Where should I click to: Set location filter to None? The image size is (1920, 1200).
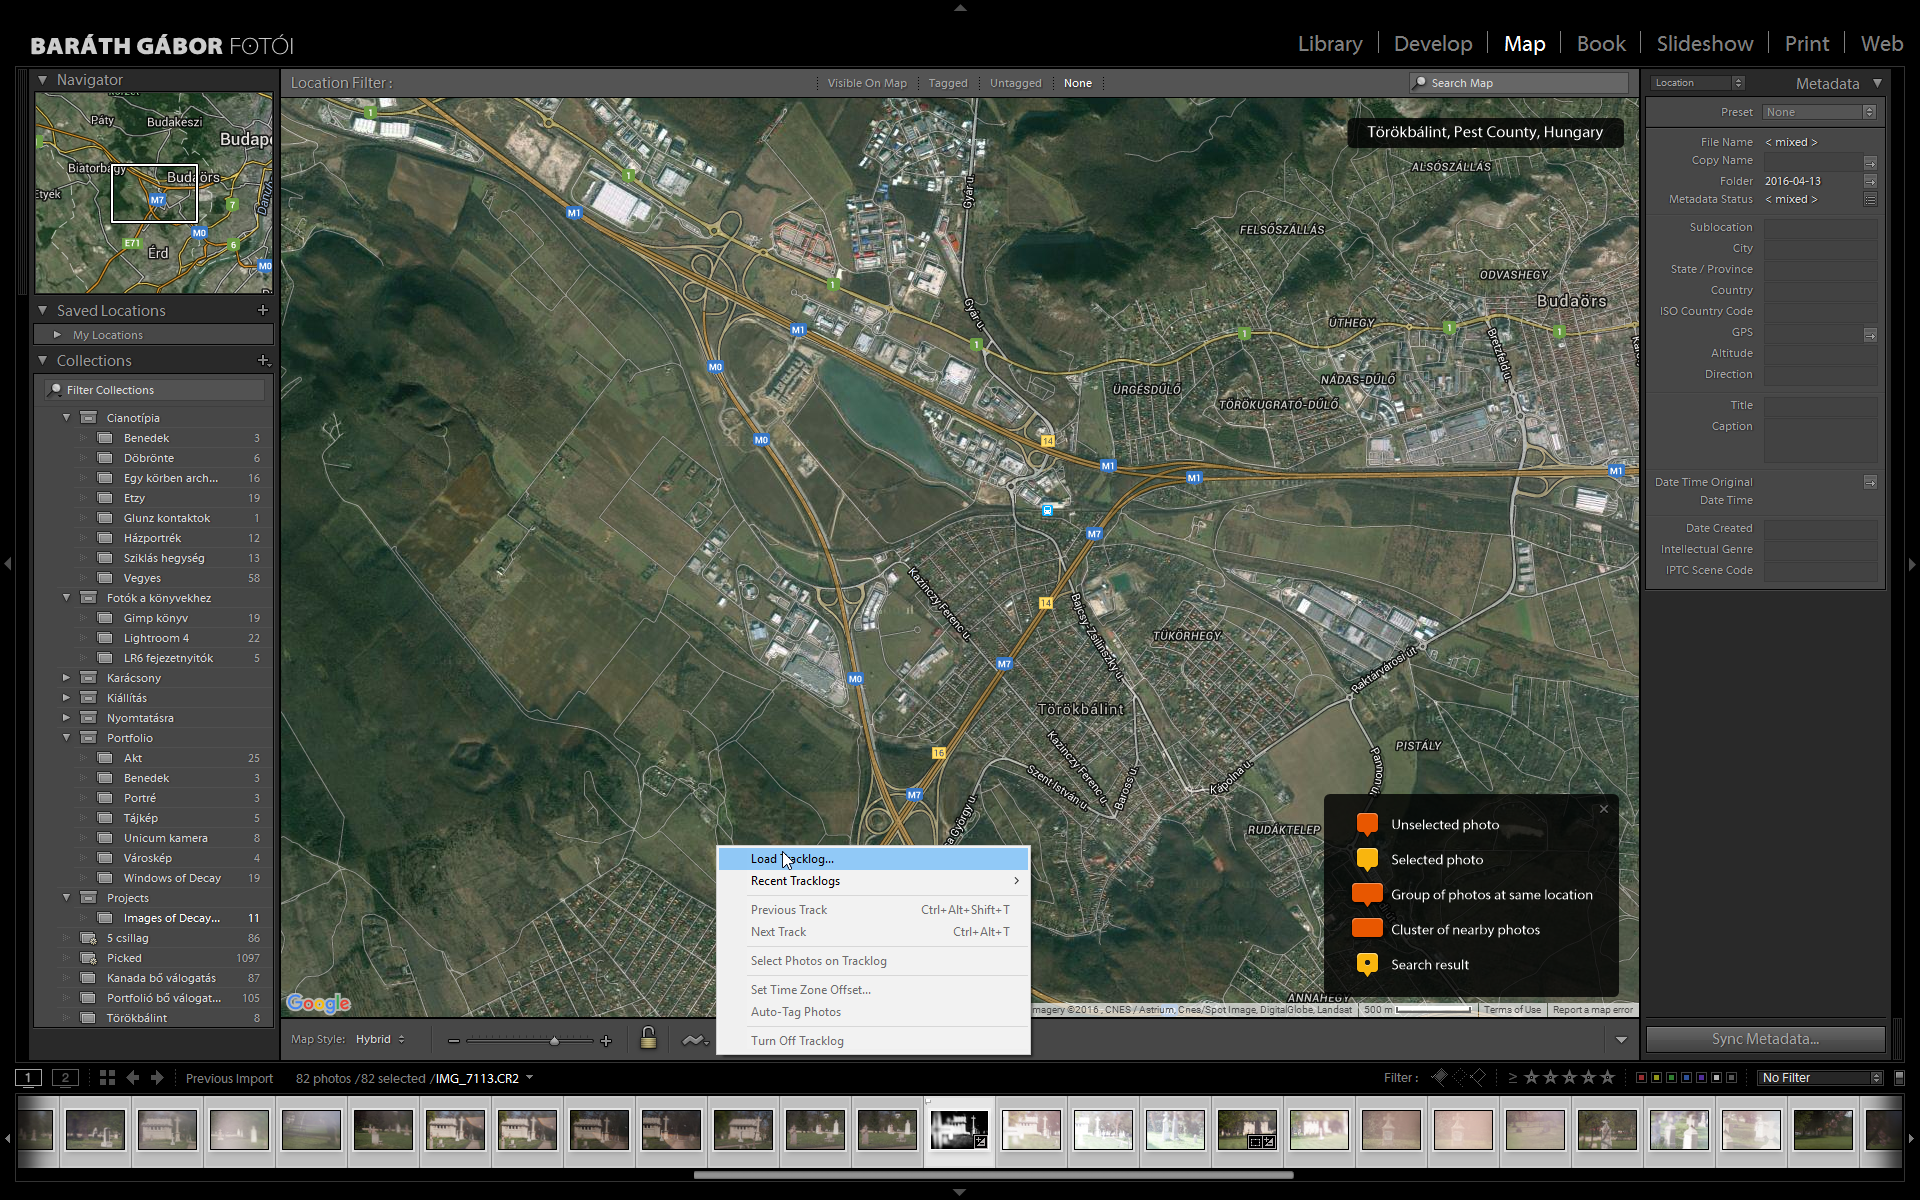[x=1078, y=83]
